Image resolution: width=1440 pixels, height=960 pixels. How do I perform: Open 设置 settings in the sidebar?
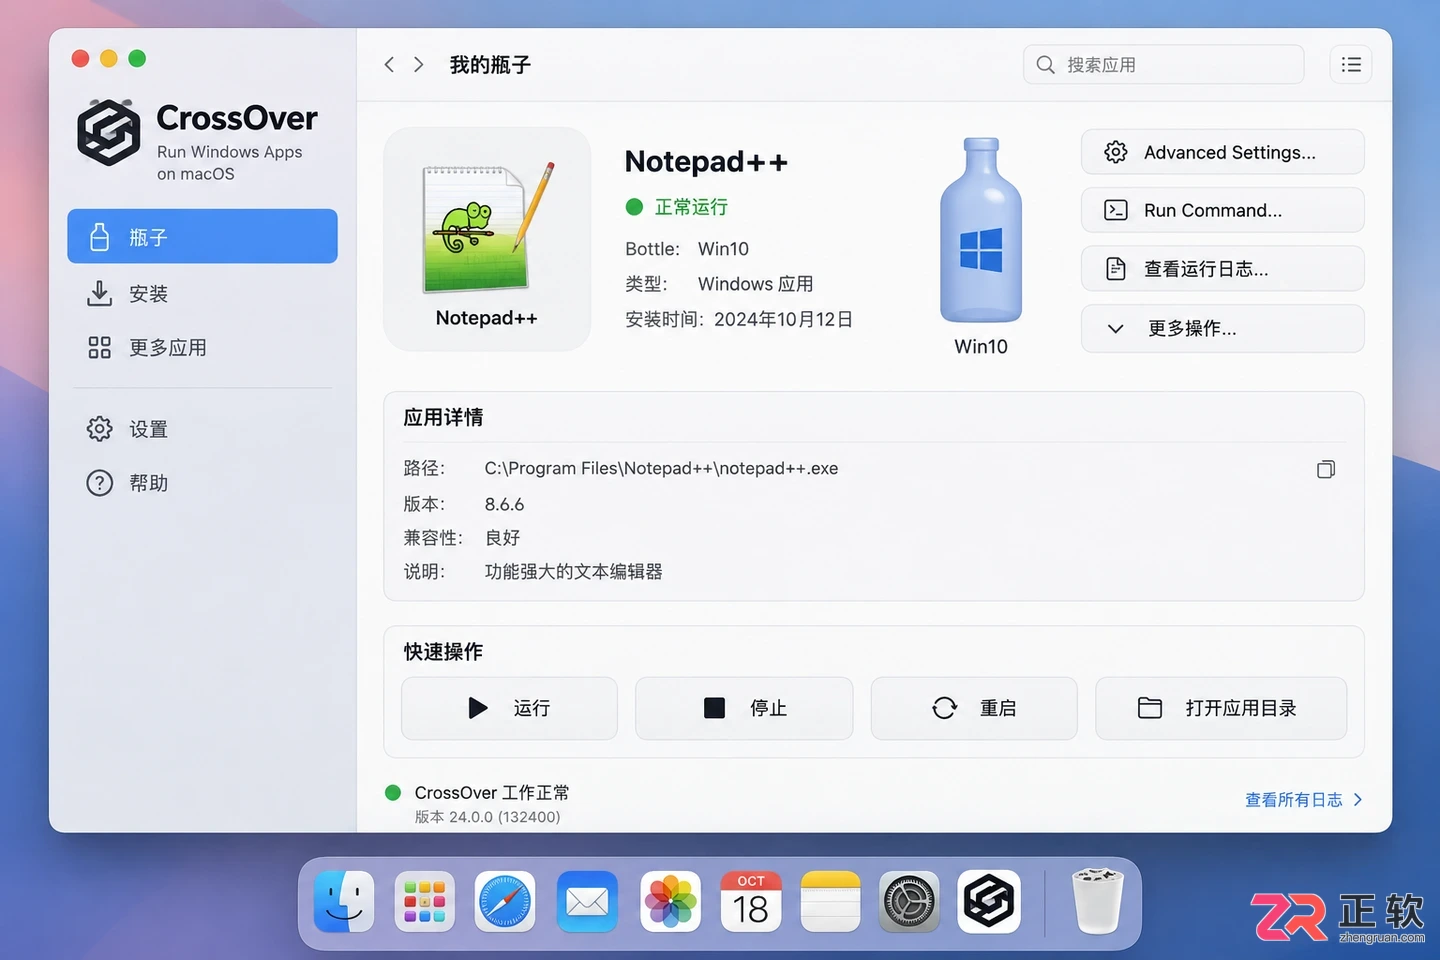(x=202, y=429)
